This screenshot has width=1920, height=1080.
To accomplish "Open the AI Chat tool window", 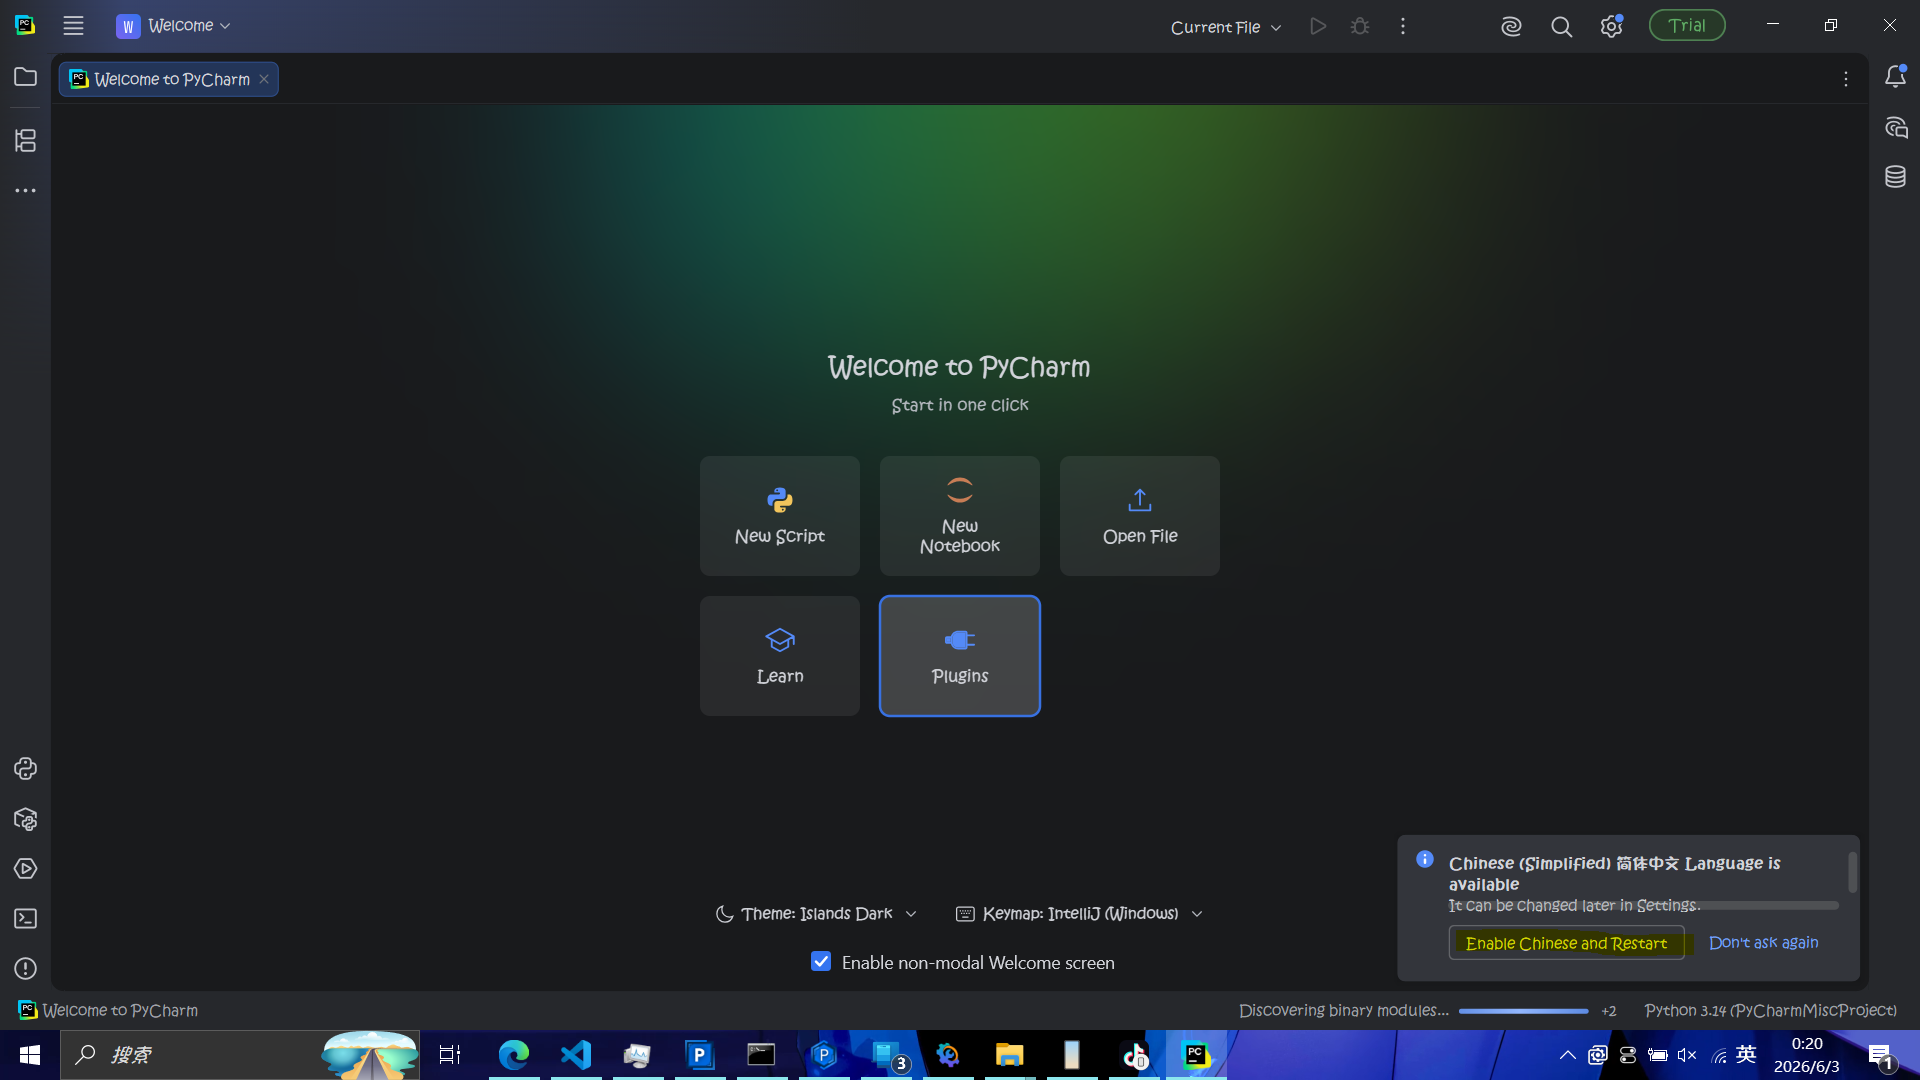I will [x=1895, y=127].
